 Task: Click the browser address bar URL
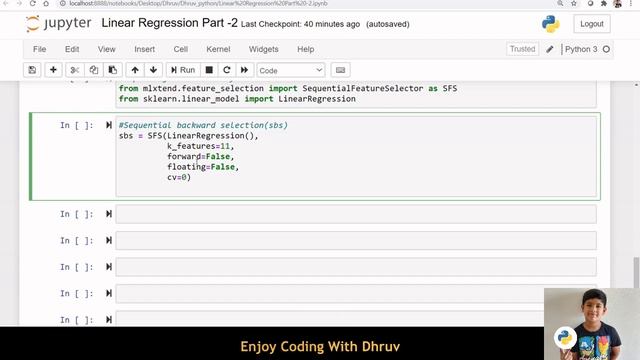tap(198, 3)
